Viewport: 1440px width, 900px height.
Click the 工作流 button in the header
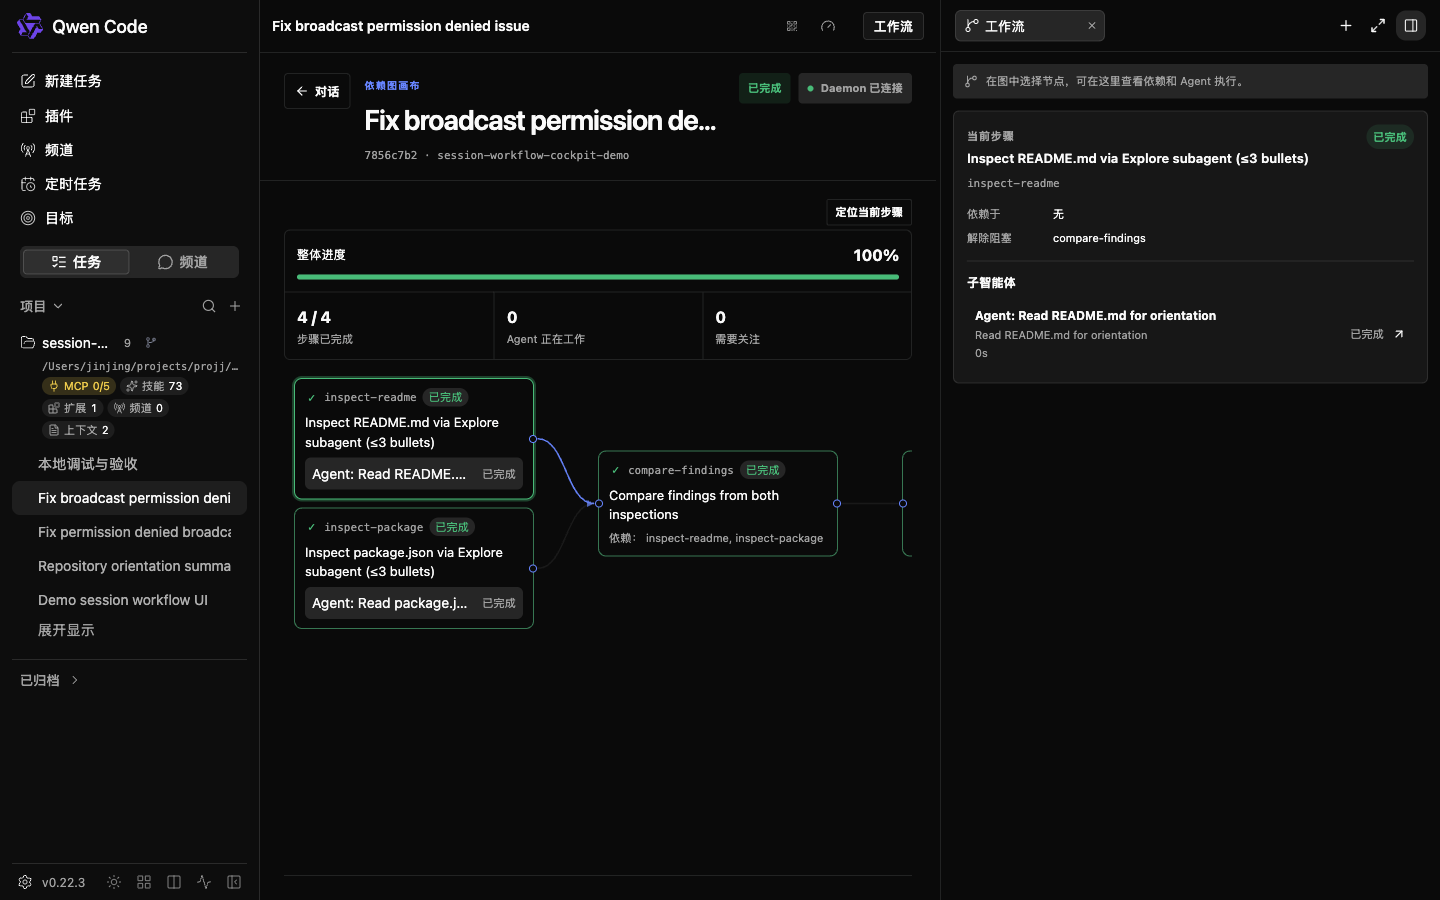[893, 26]
